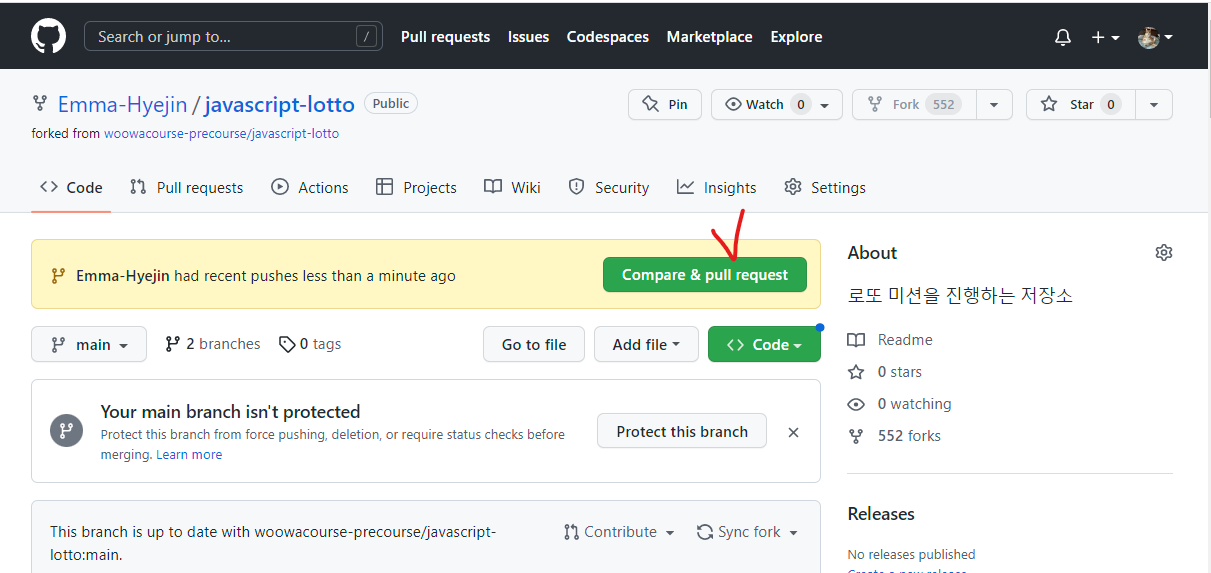Viewport: 1211px width, 573px height.
Task: Expand the Star lists dropdown arrow
Action: pos(1154,105)
